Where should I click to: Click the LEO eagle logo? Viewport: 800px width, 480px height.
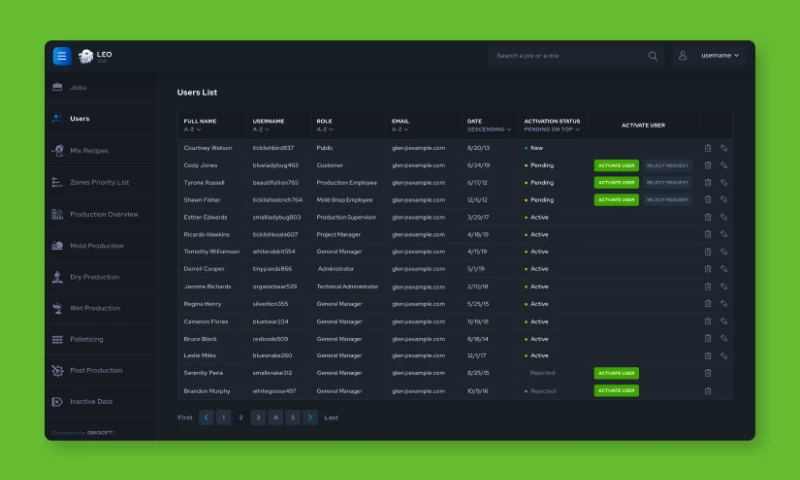pos(85,56)
